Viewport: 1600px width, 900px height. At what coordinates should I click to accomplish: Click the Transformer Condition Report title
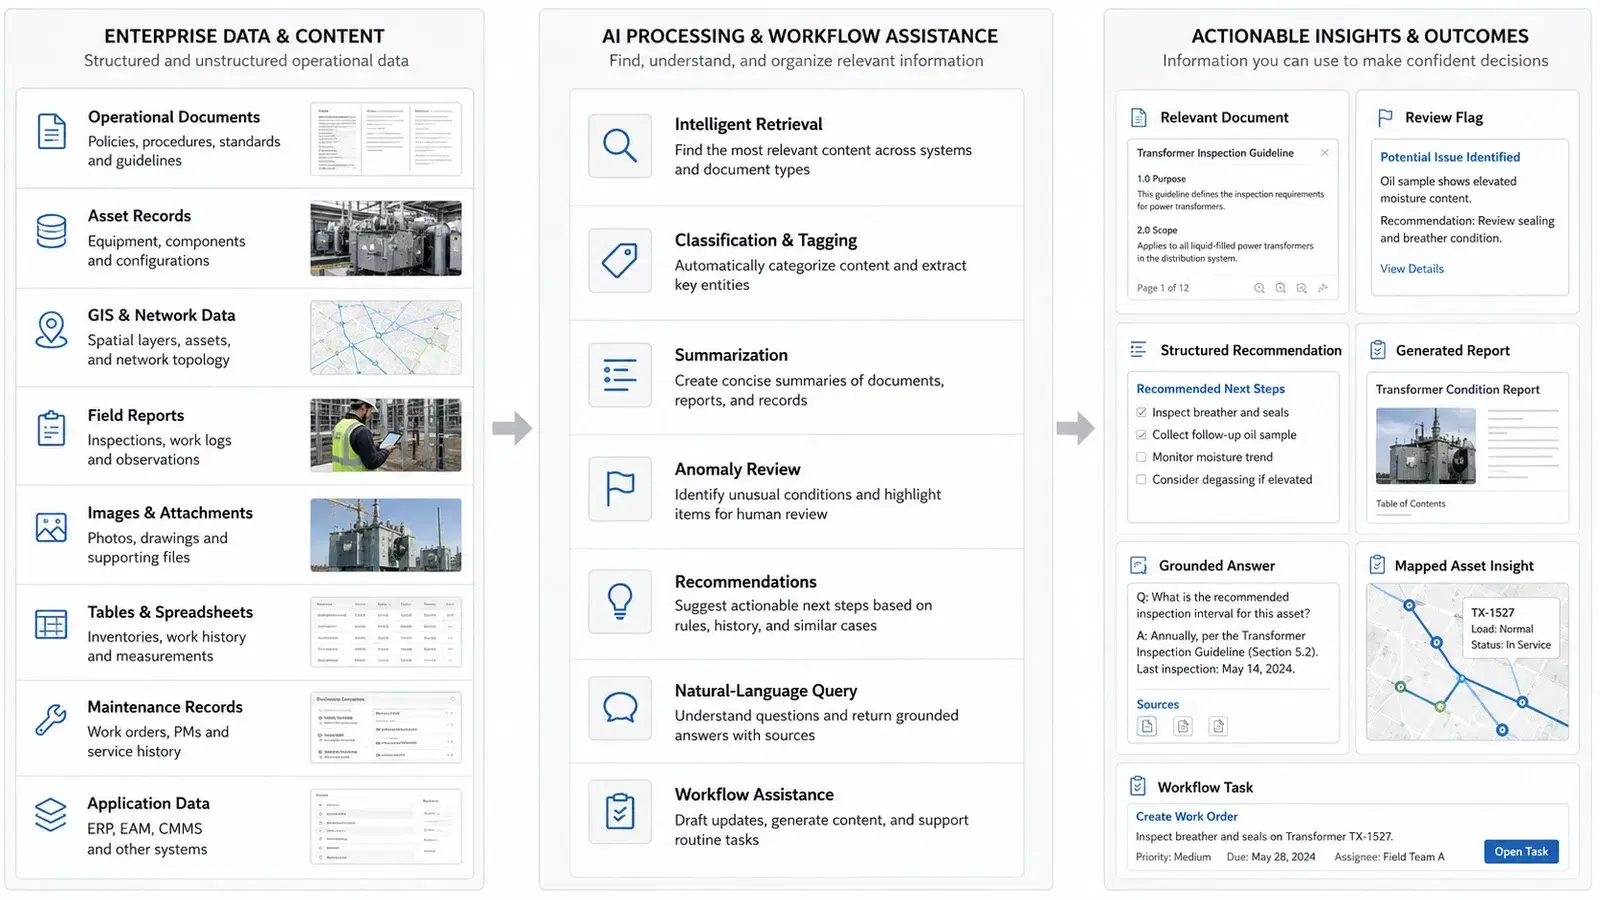1457,390
